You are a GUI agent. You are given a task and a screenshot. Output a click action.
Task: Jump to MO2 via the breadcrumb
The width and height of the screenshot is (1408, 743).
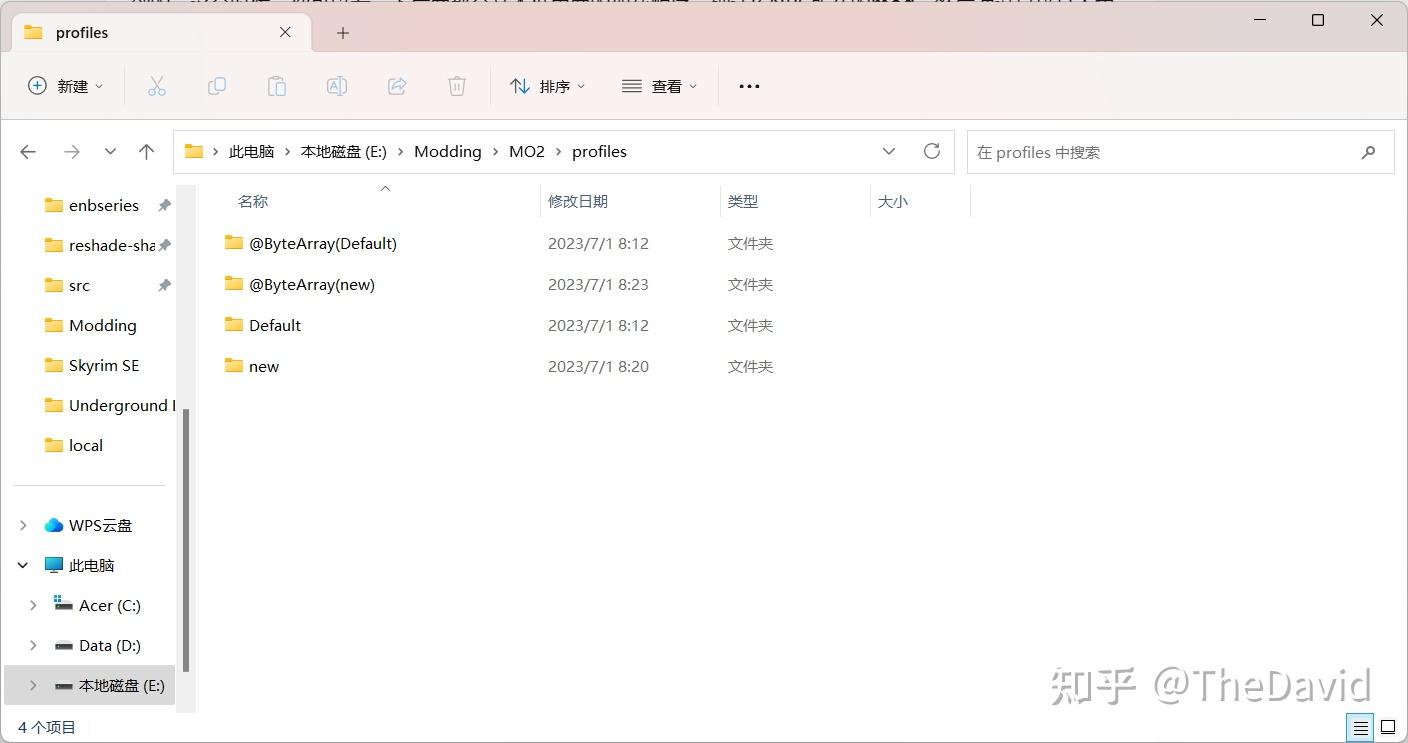[526, 151]
